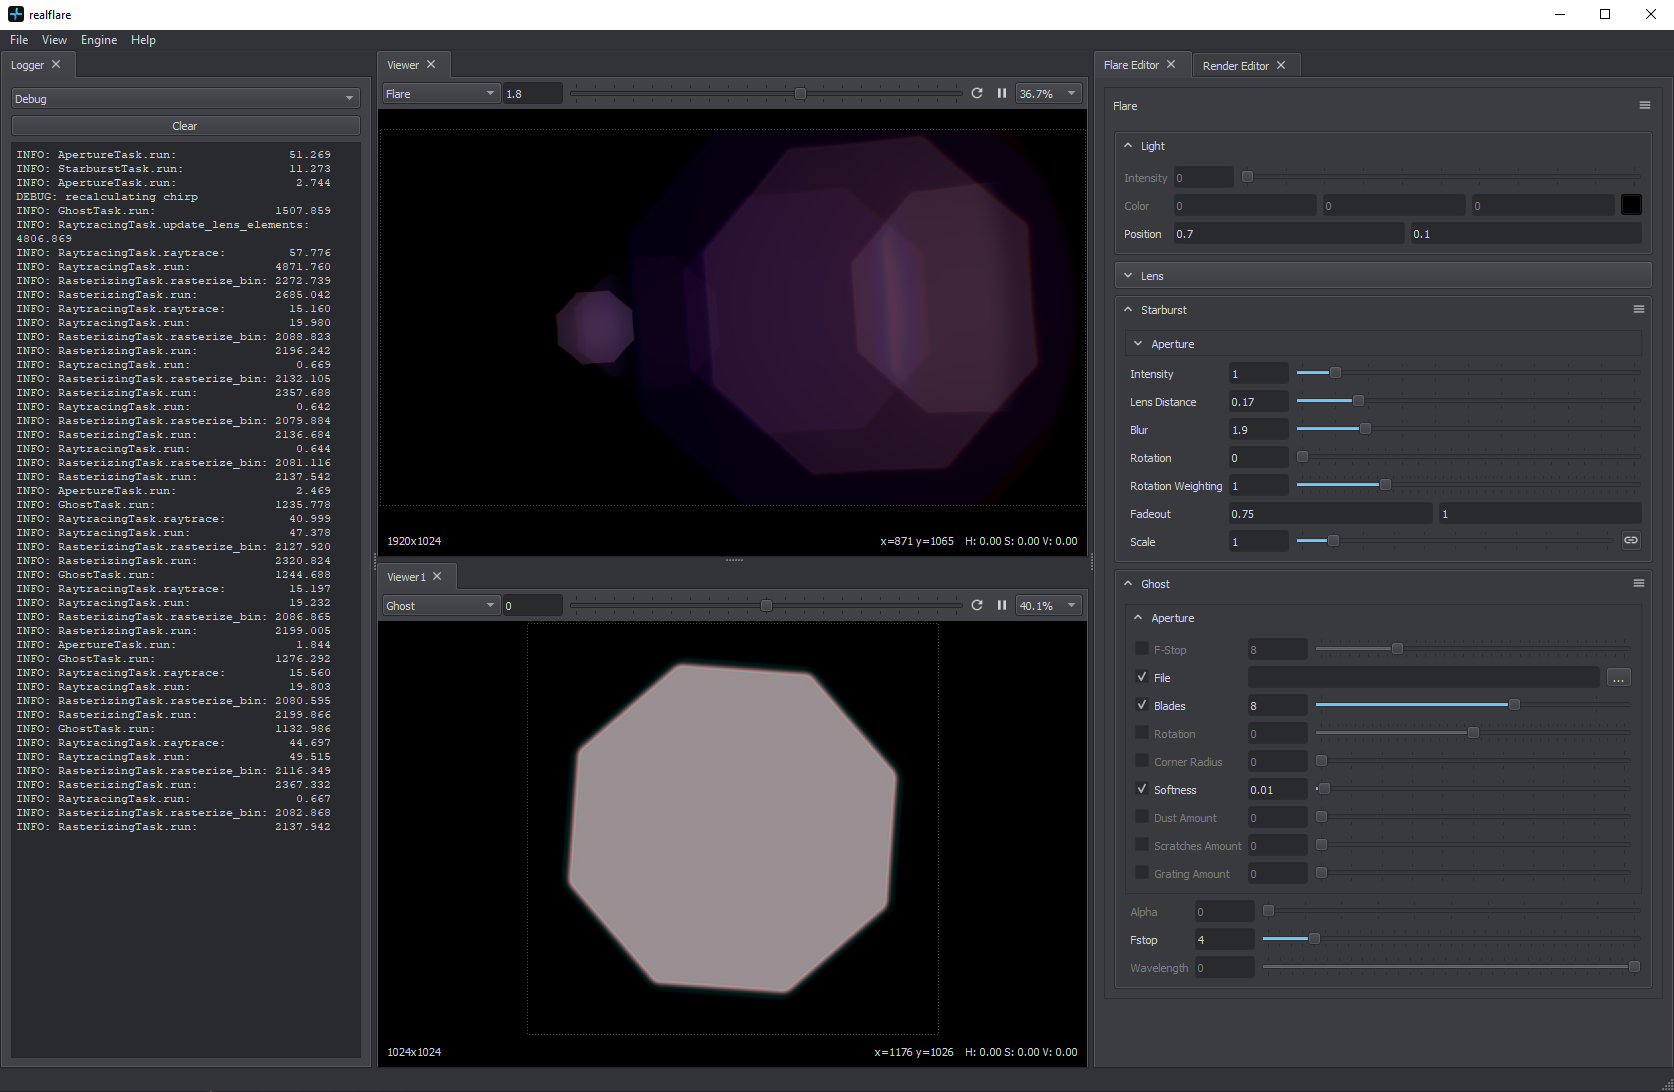
Task: Adjust the Blades slider handle
Action: 1514,705
